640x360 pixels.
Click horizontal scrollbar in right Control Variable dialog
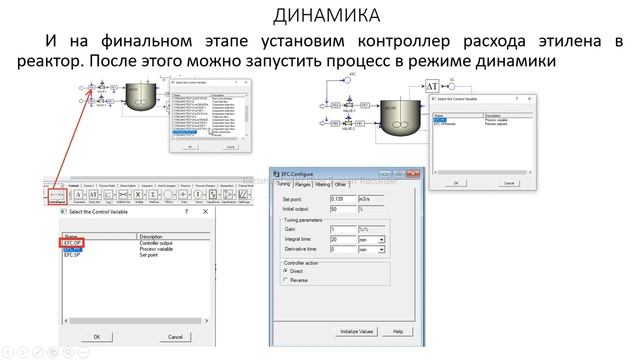tap(483, 172)
